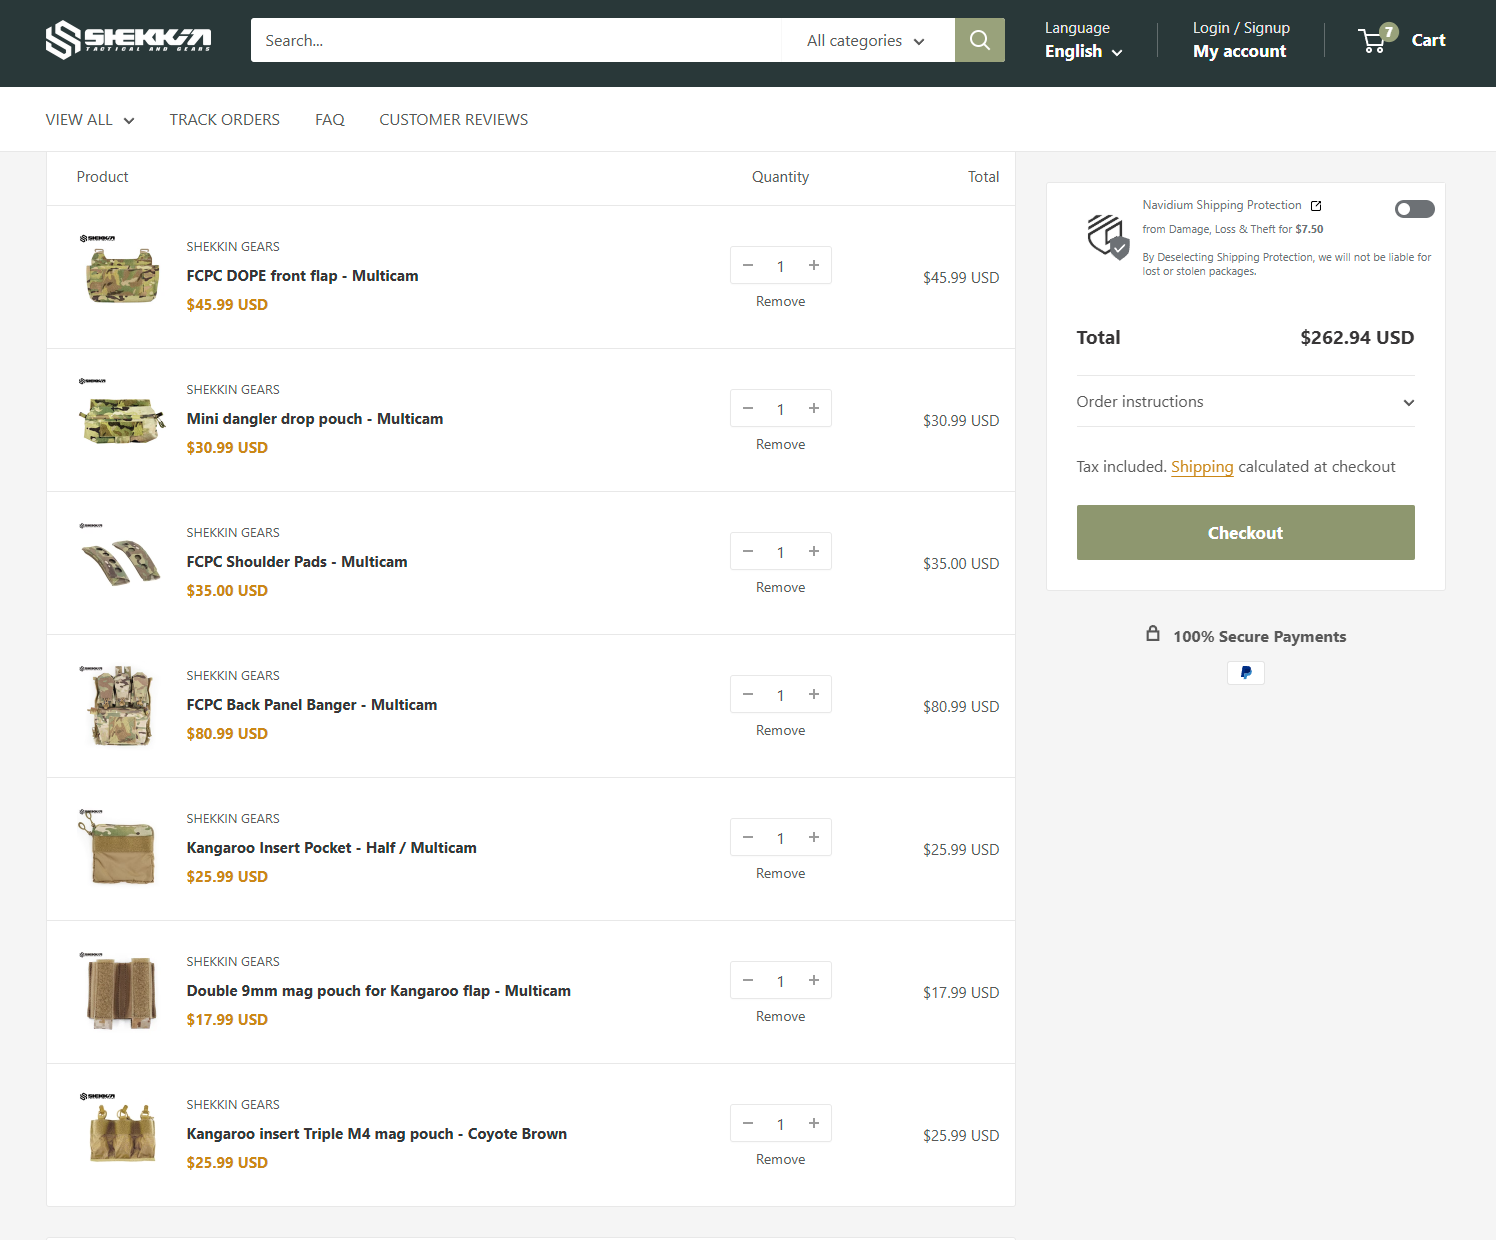Decrease quantity of Mini dangler drop pouch
The width and height of the screenshot is (1496, 1240).
click(x=748, y=408)
